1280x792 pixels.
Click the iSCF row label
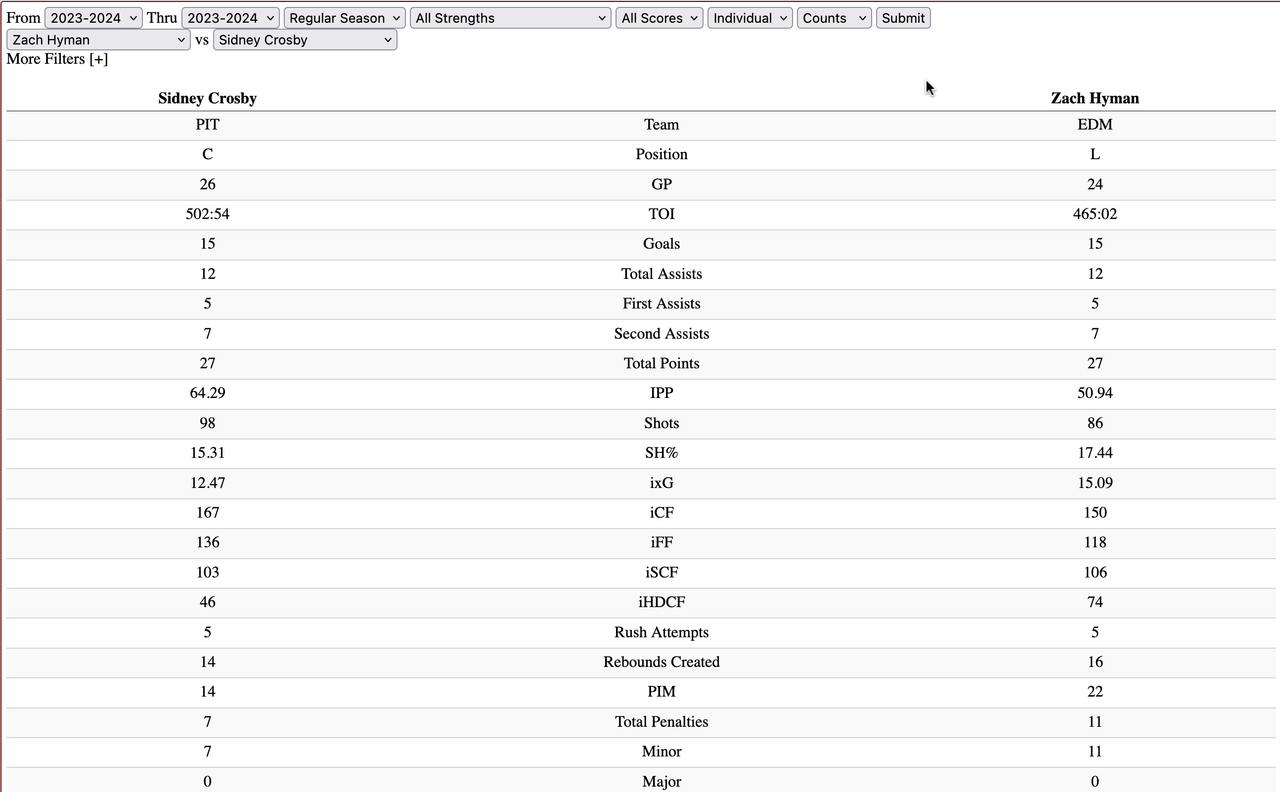click(x=661, y=573)
